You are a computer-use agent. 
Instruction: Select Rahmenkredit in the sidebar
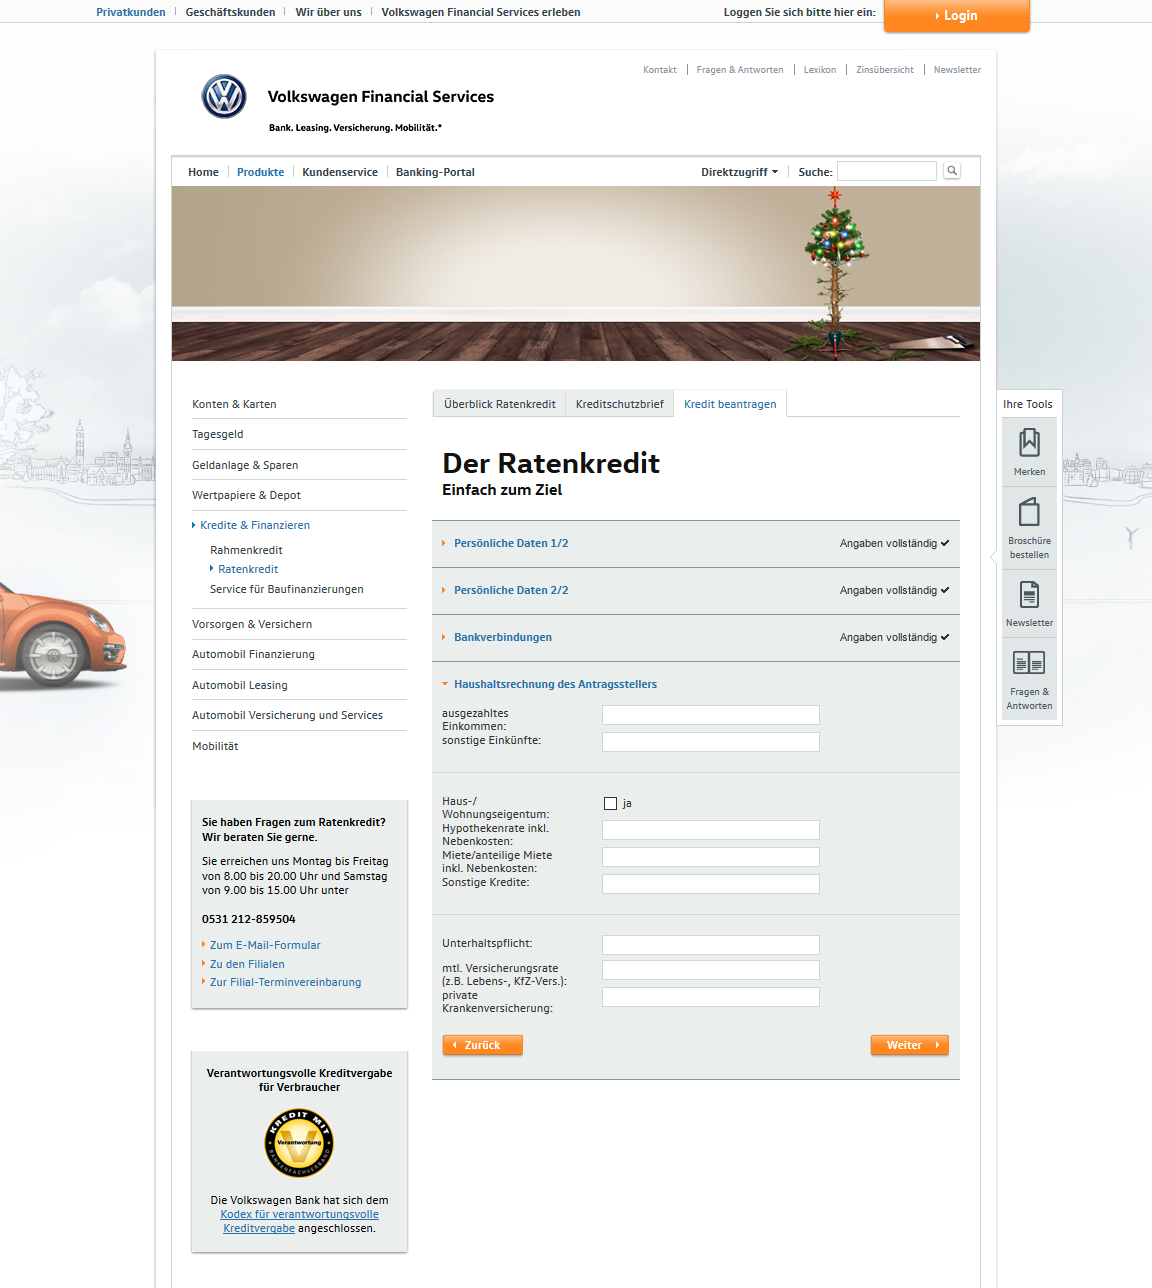coord(246,550)
